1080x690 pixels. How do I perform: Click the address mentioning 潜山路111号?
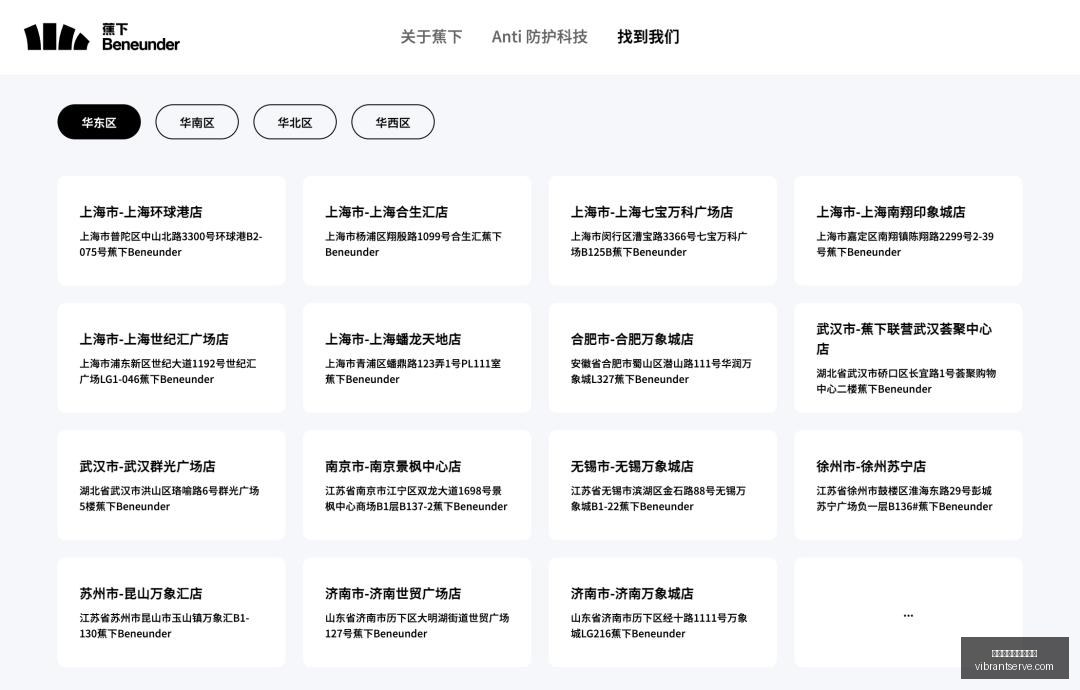661,372
